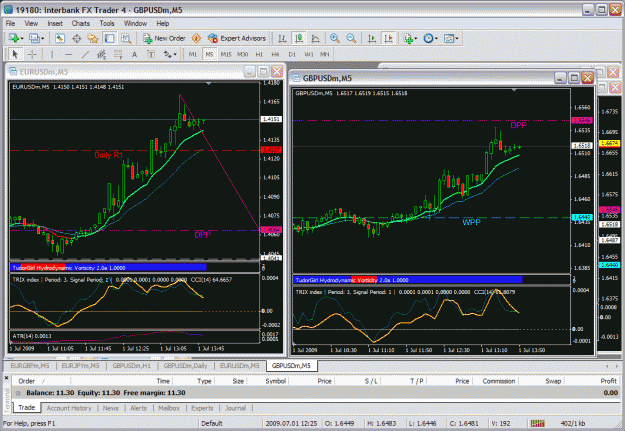Select the Daily R1 line label
Image resolution: width=625 pixels, height=431 pixels.
point(108,155)
